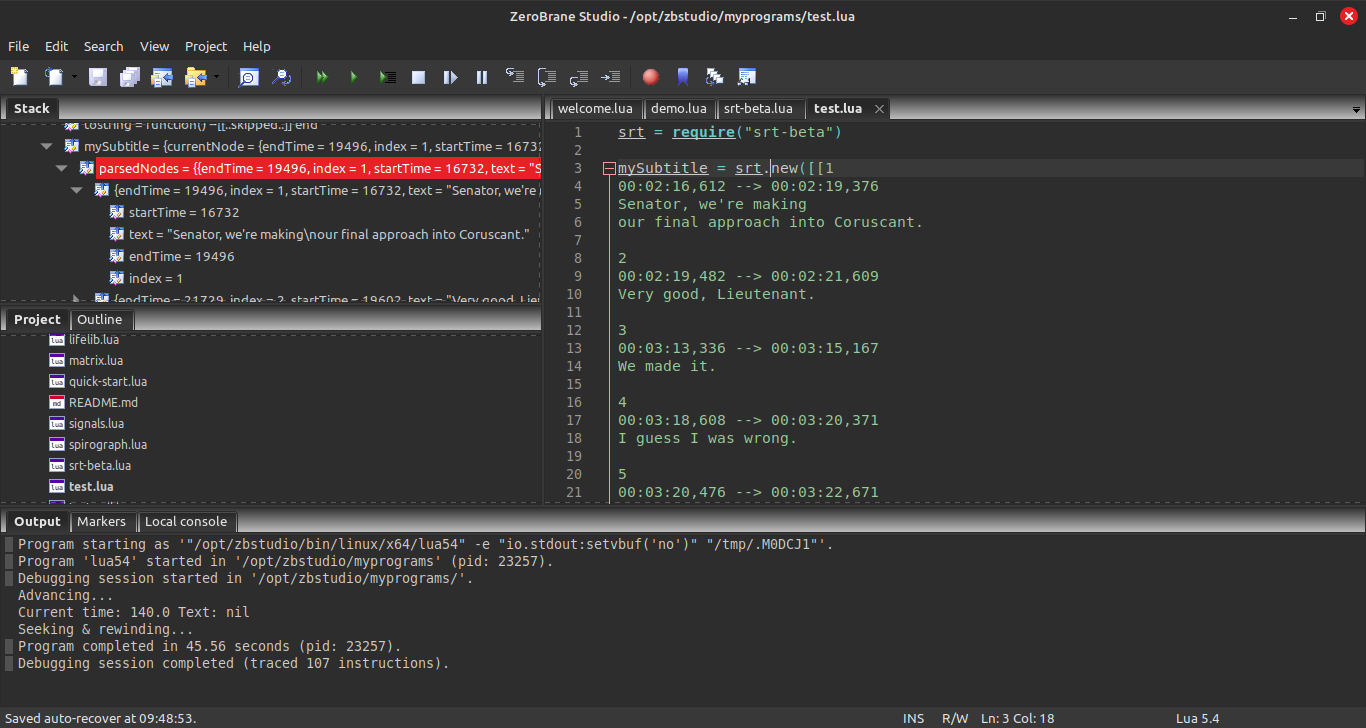1366x728 pixels.
Task: Show the Stack window via toolbar
Action: (714, 77)
